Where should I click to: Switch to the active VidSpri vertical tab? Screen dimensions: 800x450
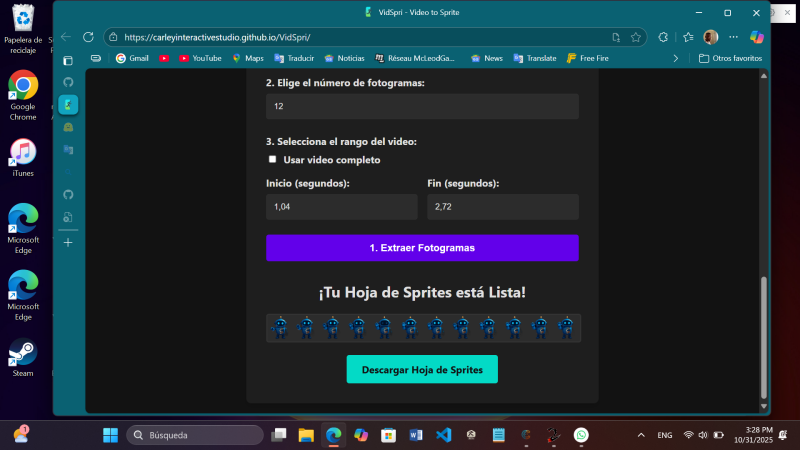[x=68, y=104]
